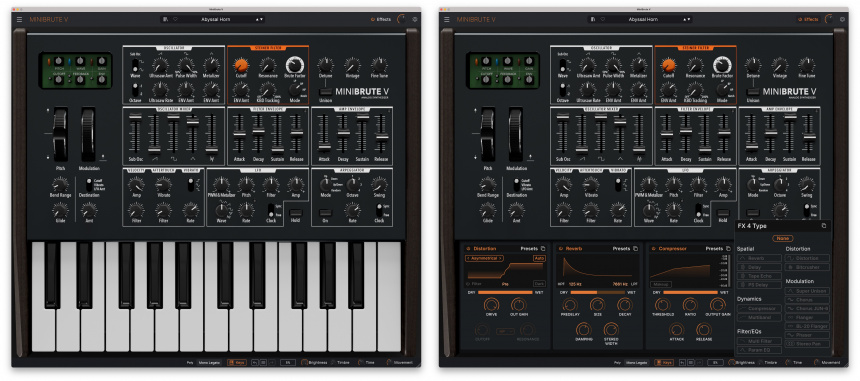Toggle the Distortion effect power button

tap(468, 248)
